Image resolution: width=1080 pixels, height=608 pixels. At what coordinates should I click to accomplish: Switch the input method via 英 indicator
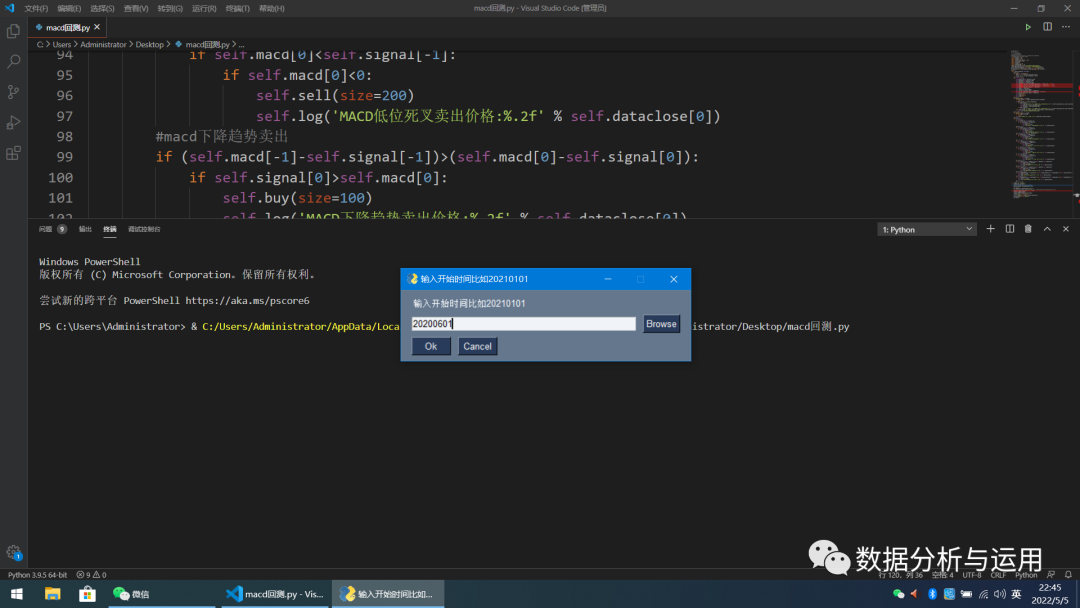pos(1016,594)
